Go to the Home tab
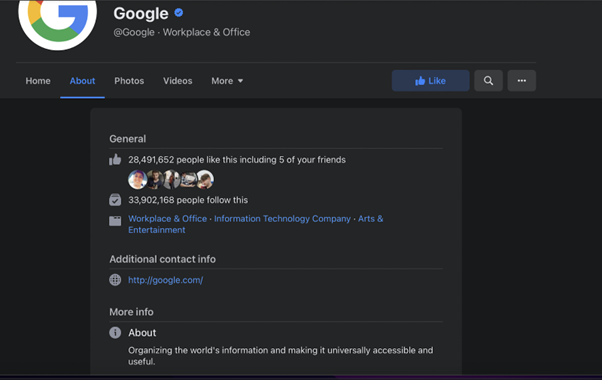Viewport: 602px width, 380px height. pos(38,81)
